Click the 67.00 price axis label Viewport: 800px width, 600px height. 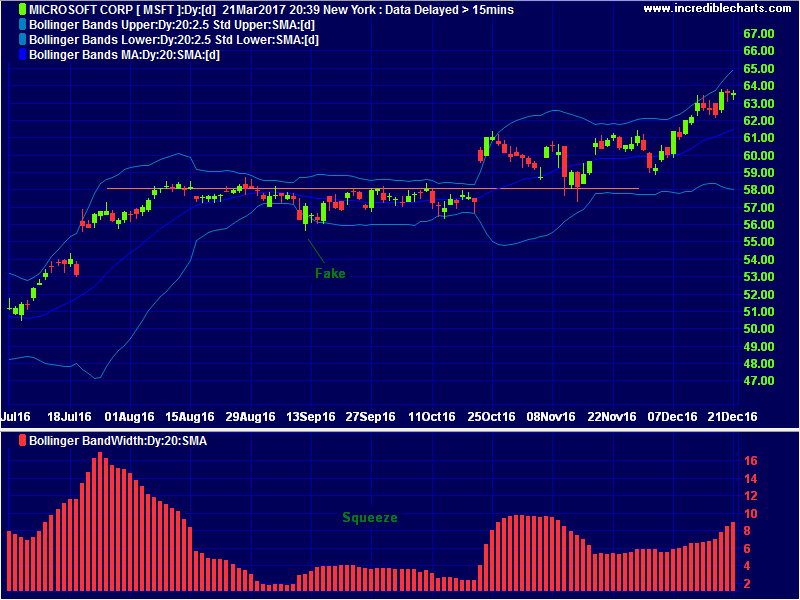[x=759, y=34]
